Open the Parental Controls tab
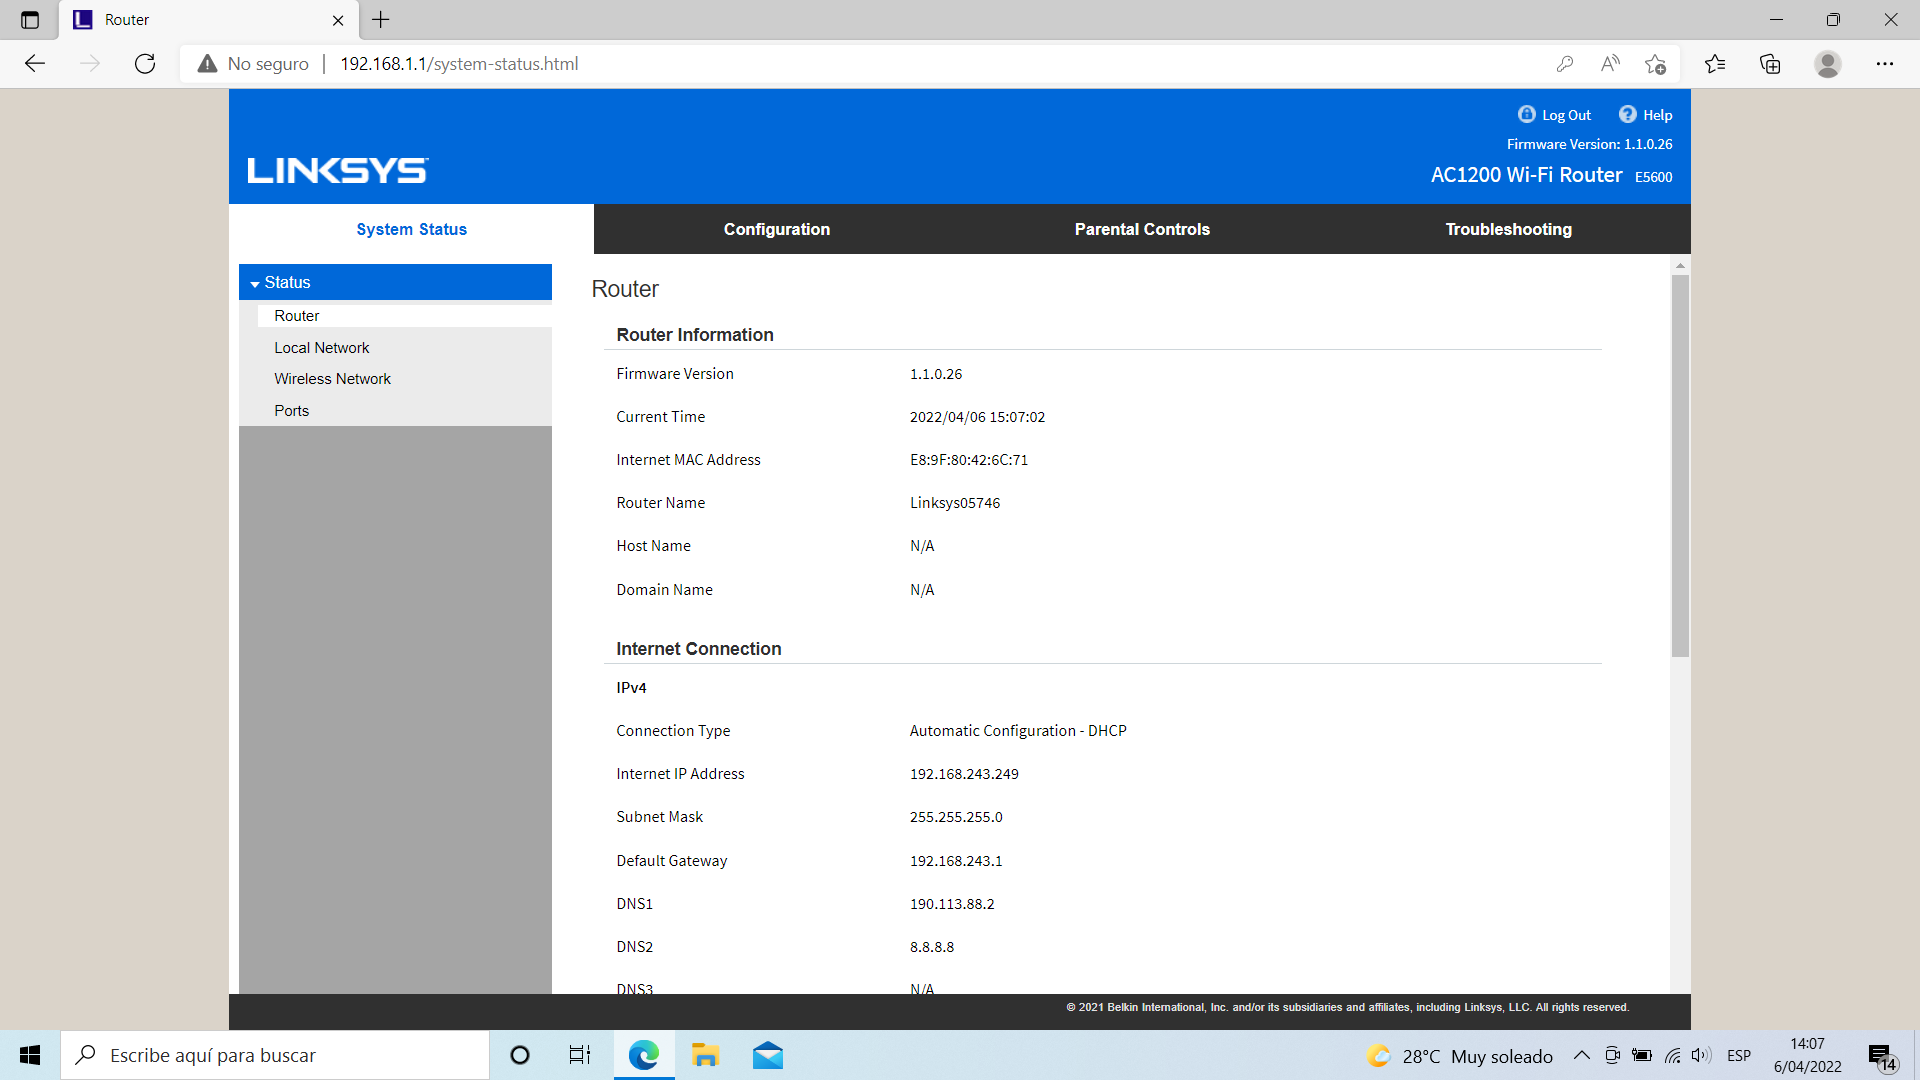 click(x=1142, y=229)
